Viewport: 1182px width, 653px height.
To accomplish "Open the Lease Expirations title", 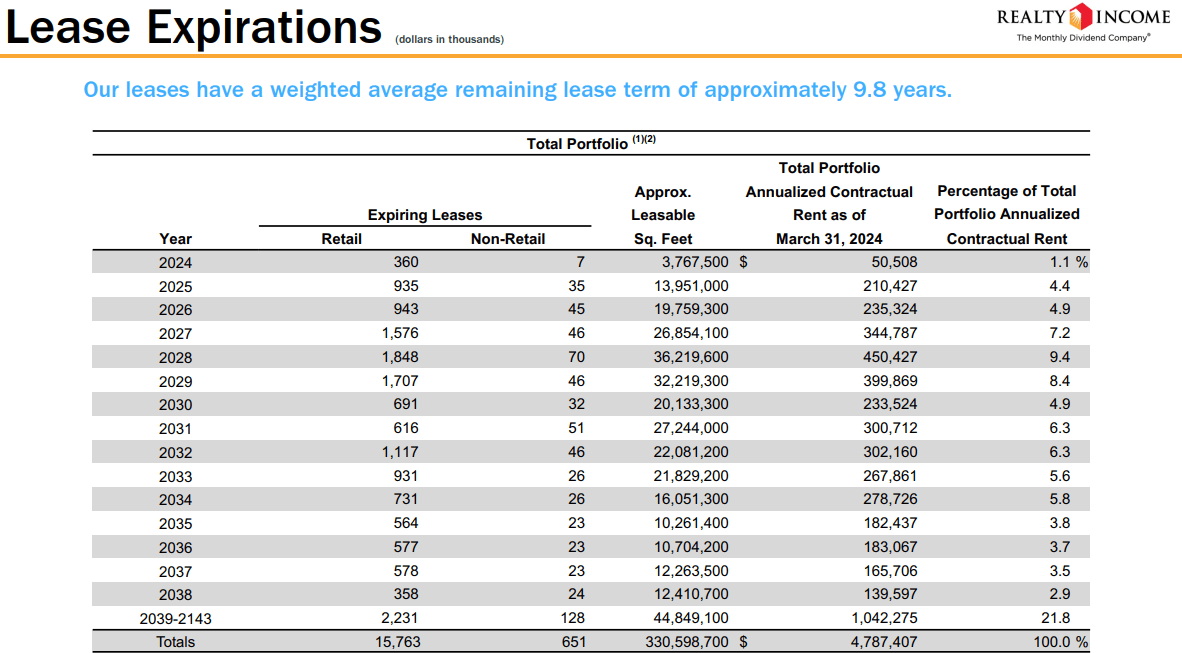I will (190, 28).
